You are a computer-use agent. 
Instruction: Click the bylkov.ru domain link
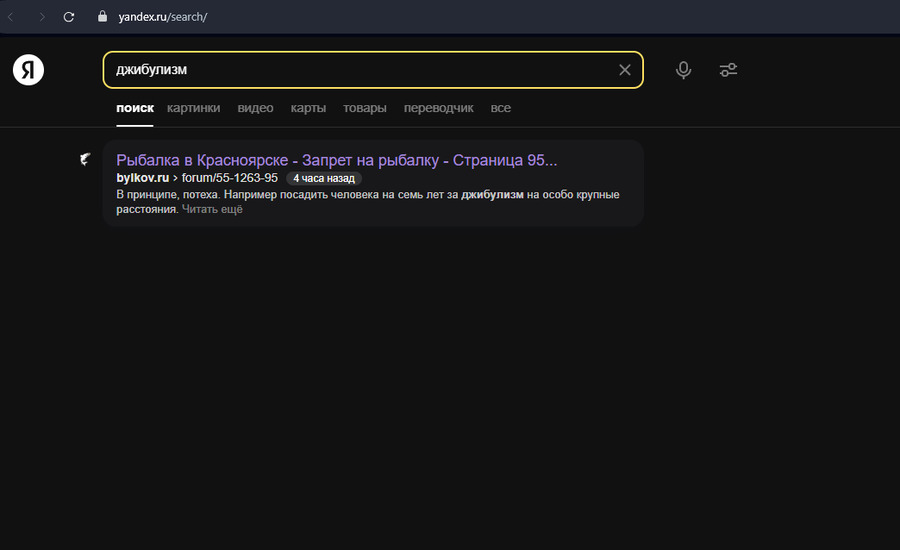point(142,178)
